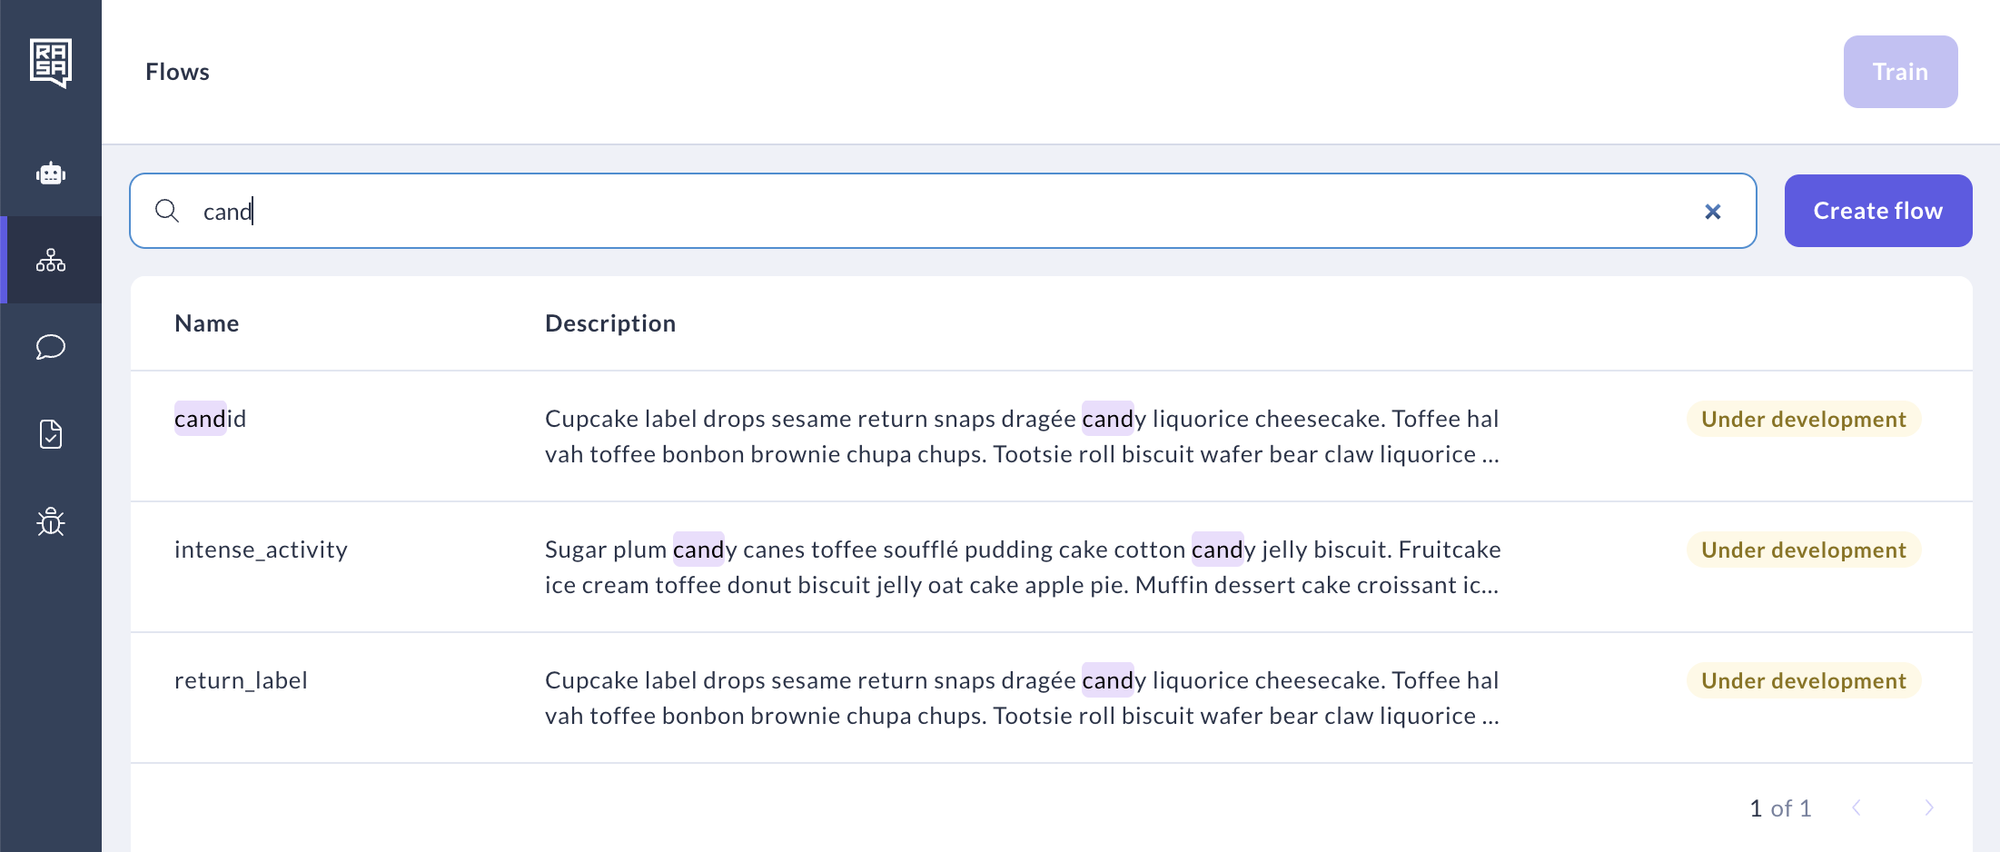Click intense_activity flow description text

(1022, 567)
